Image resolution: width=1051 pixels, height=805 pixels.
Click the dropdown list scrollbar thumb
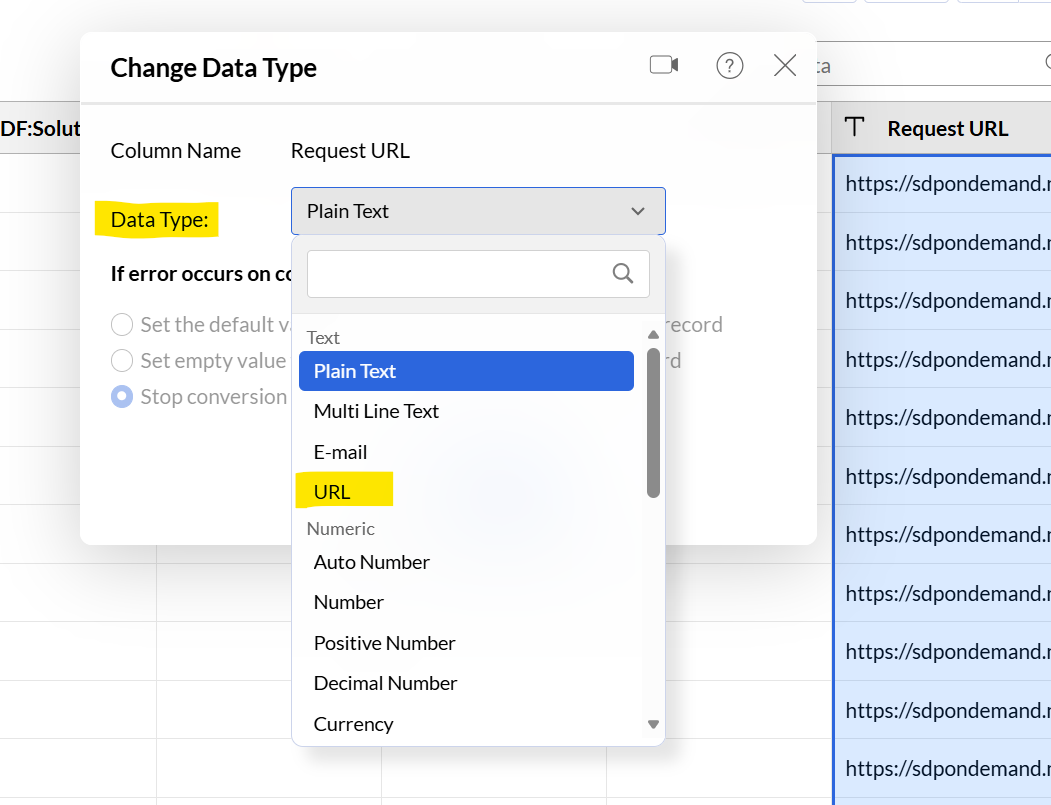[x=653, y=420]
